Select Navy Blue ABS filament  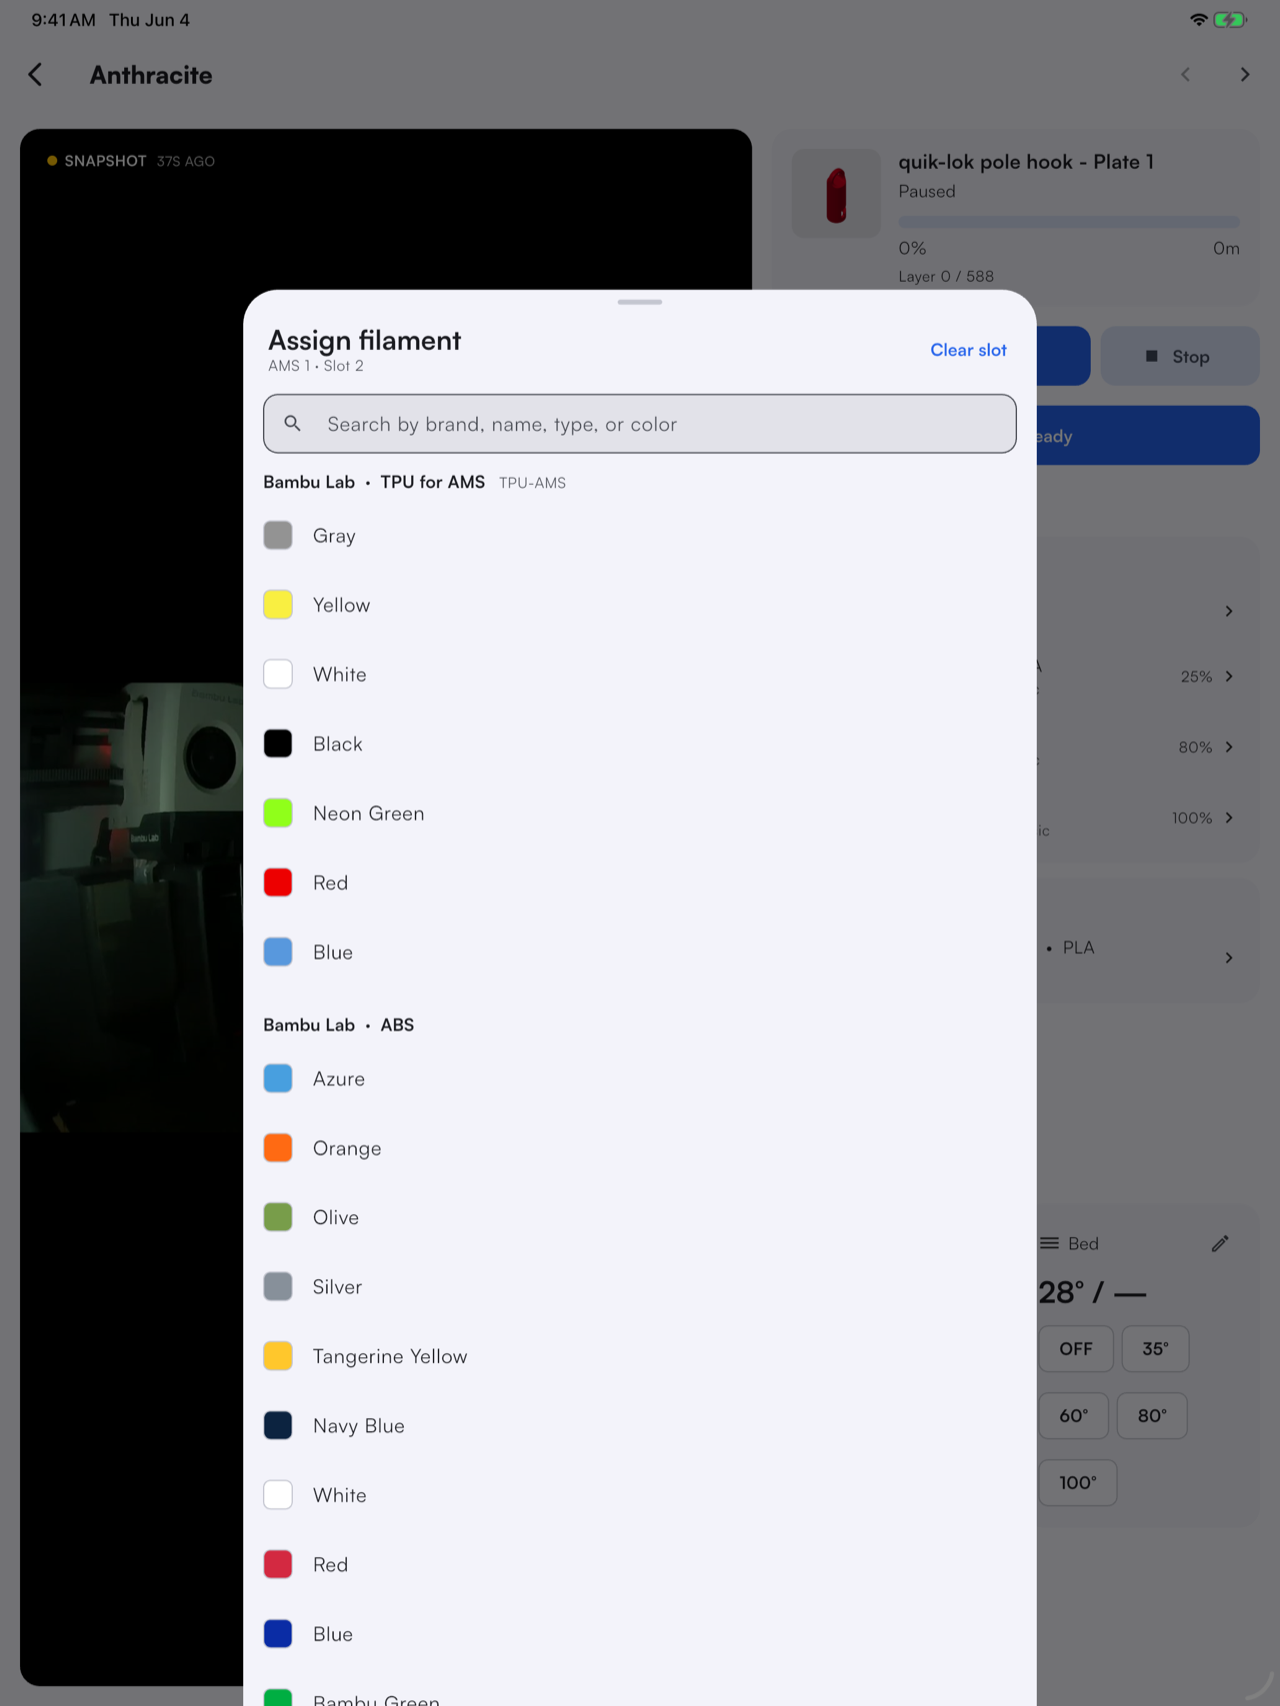coord(640,1426)
